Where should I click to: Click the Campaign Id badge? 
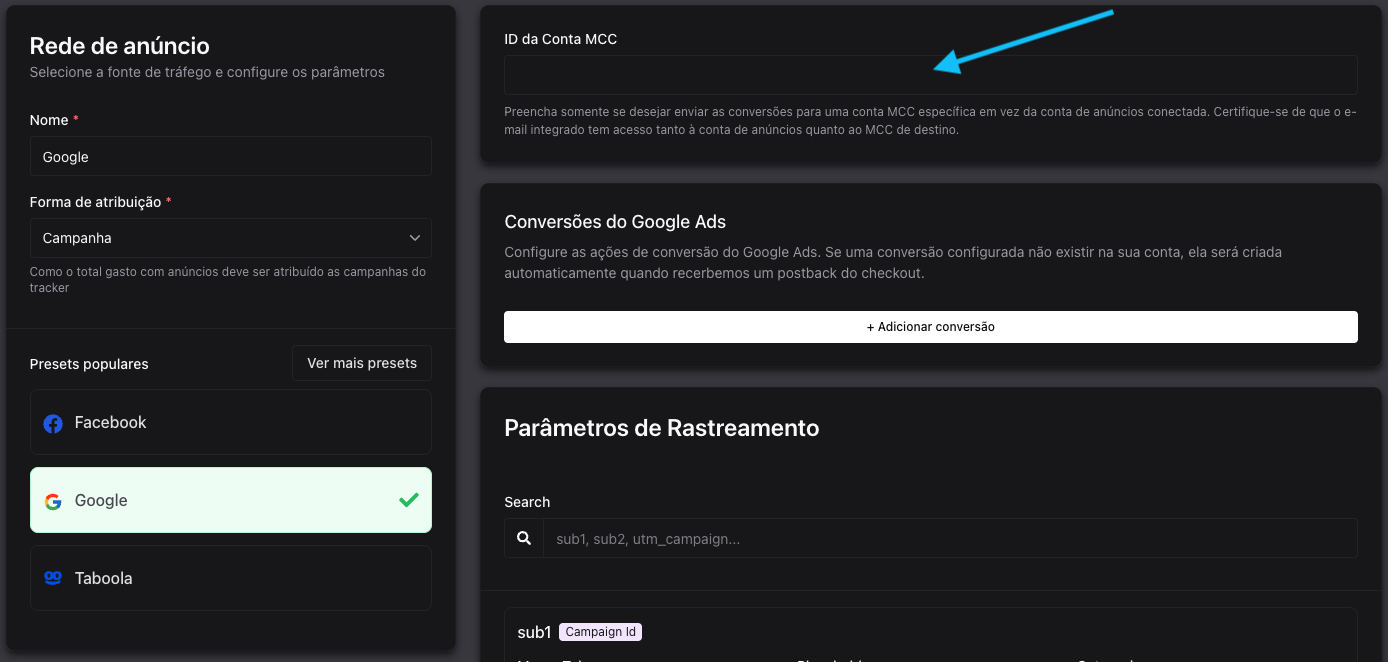(x=600, y=632)
